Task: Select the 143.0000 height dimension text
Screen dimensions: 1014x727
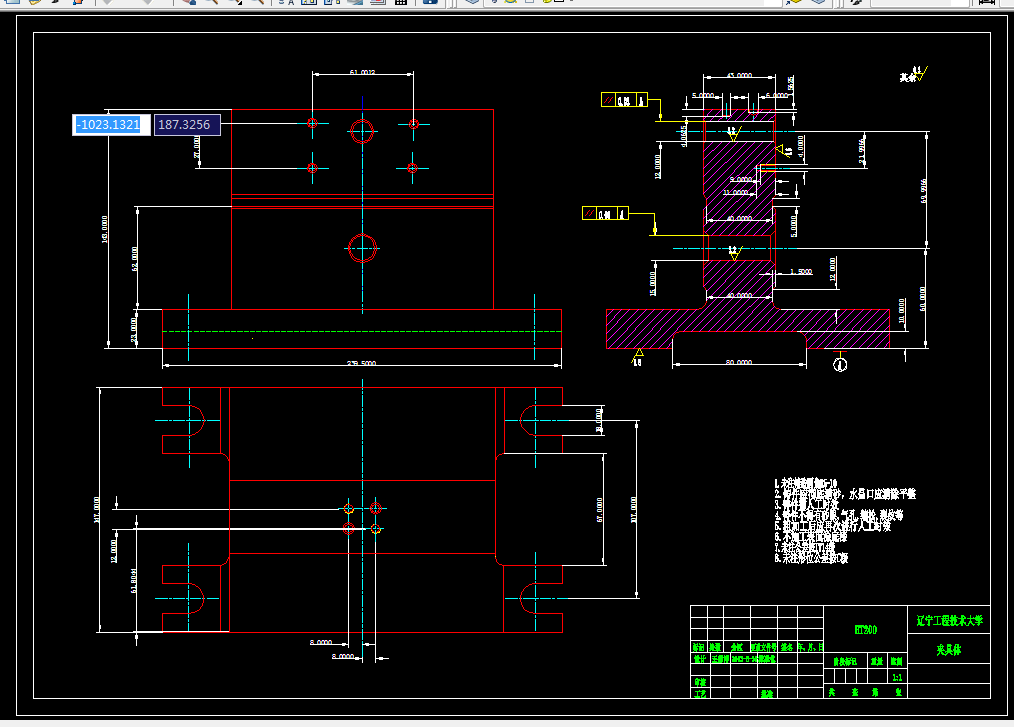Action: coord(105,230)
